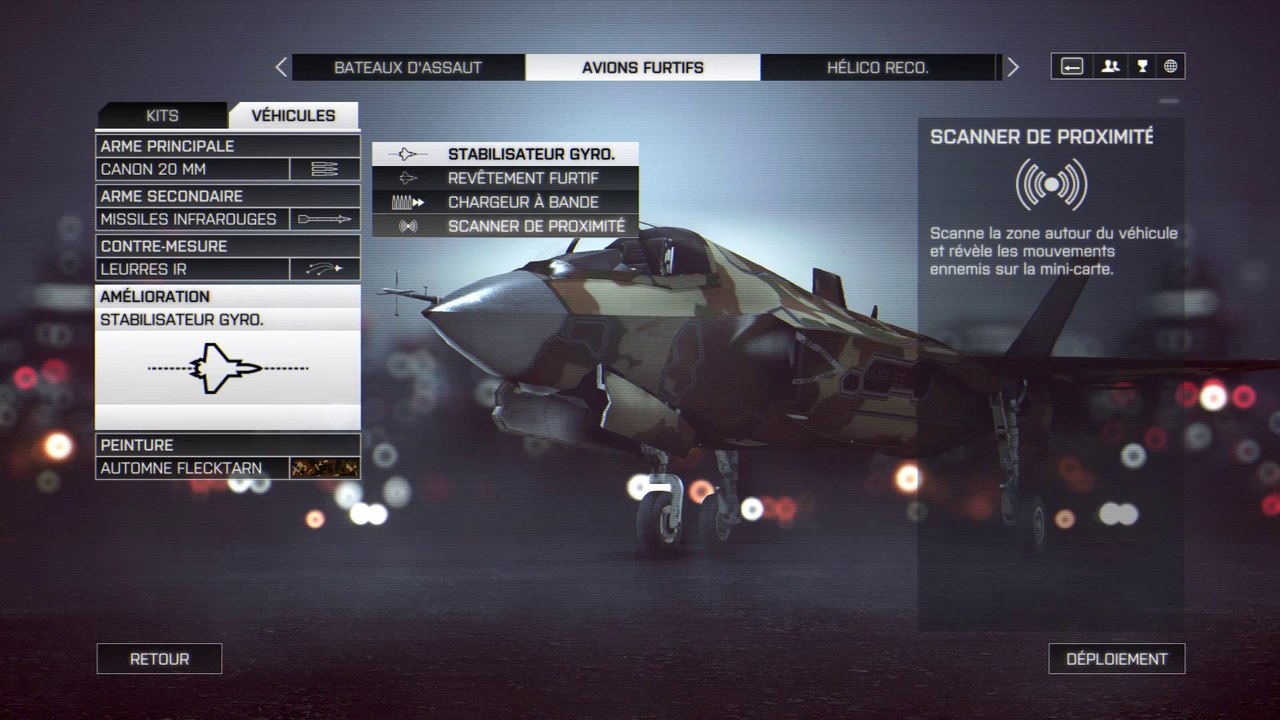Open the Arme Secondaire slot header

click(228, 196)
